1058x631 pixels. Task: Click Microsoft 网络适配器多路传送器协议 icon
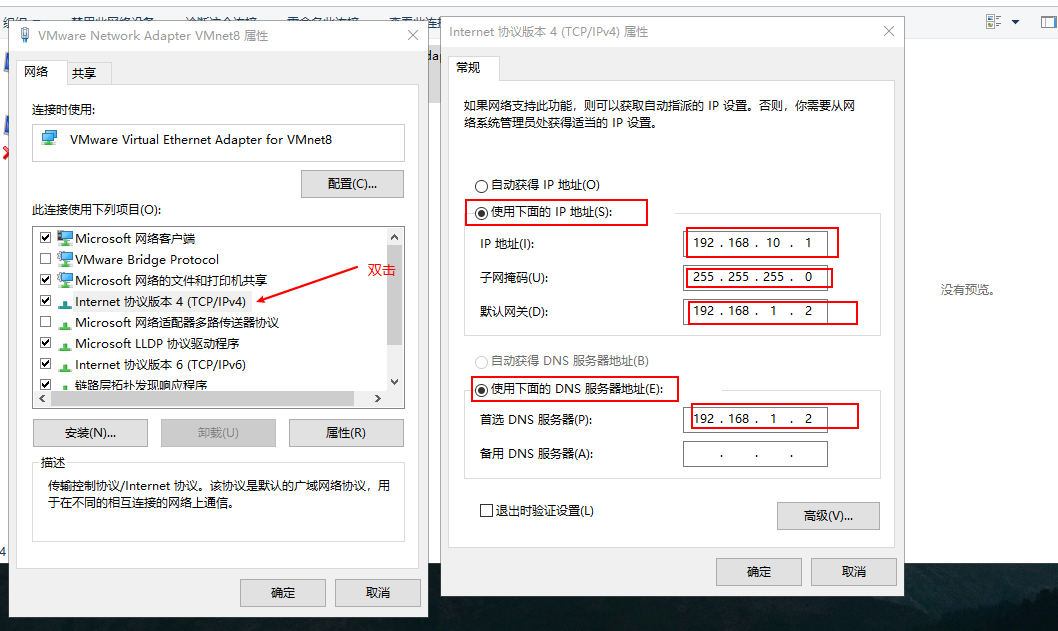click(65, 323)
